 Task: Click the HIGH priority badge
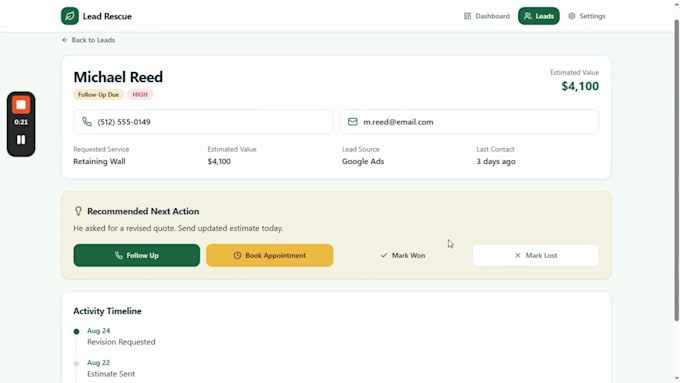click(x=140, y=95)
